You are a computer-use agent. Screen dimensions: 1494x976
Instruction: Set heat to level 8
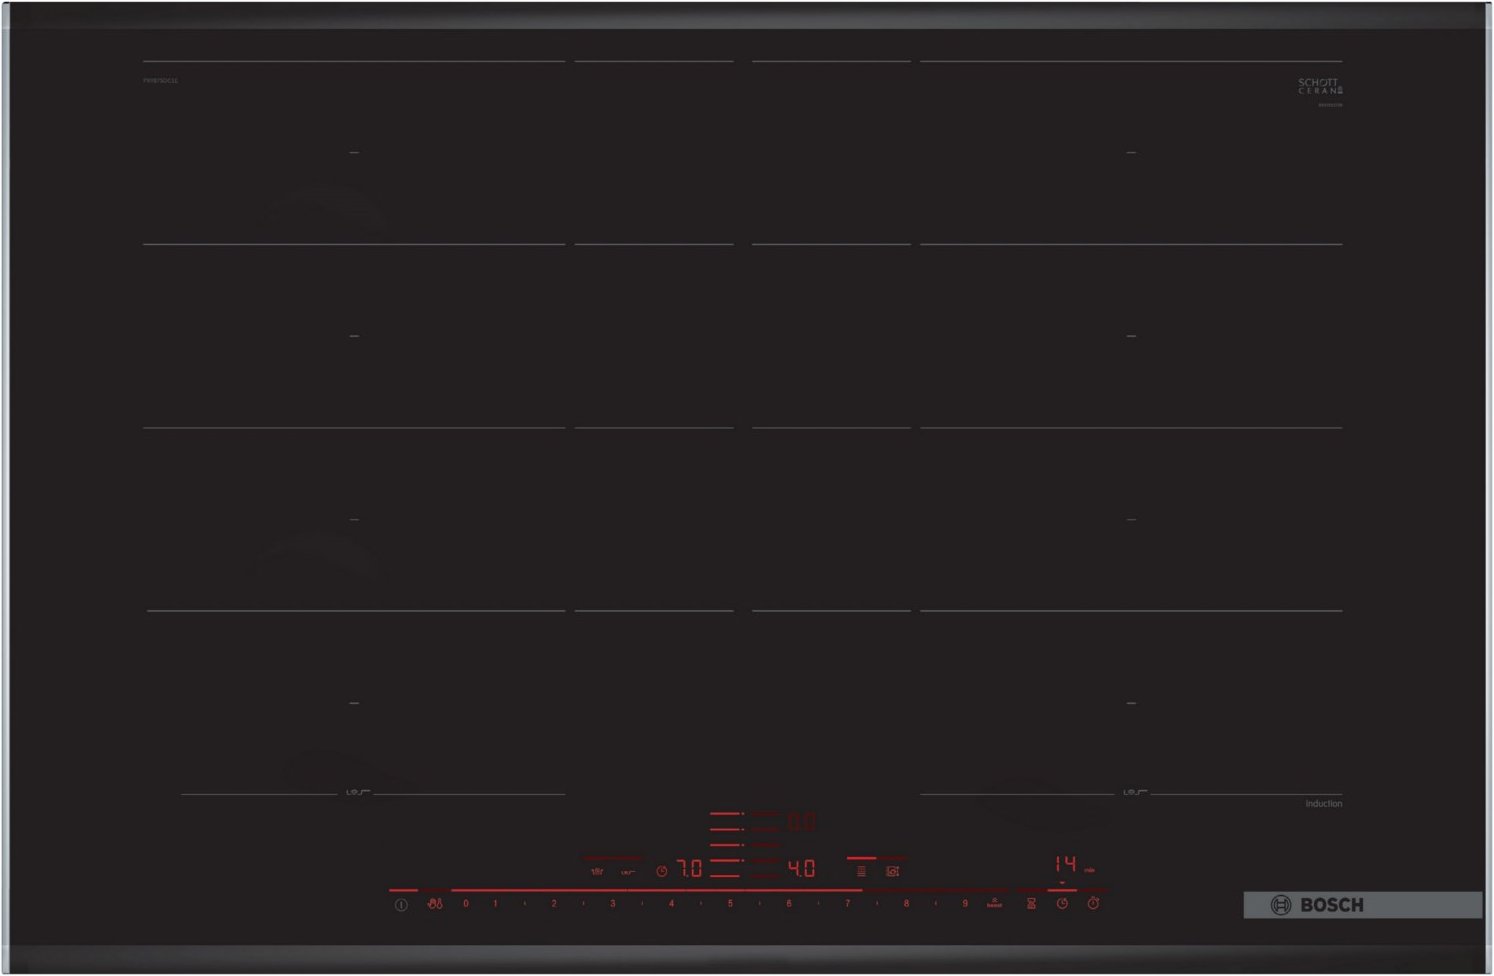(906, 904)
